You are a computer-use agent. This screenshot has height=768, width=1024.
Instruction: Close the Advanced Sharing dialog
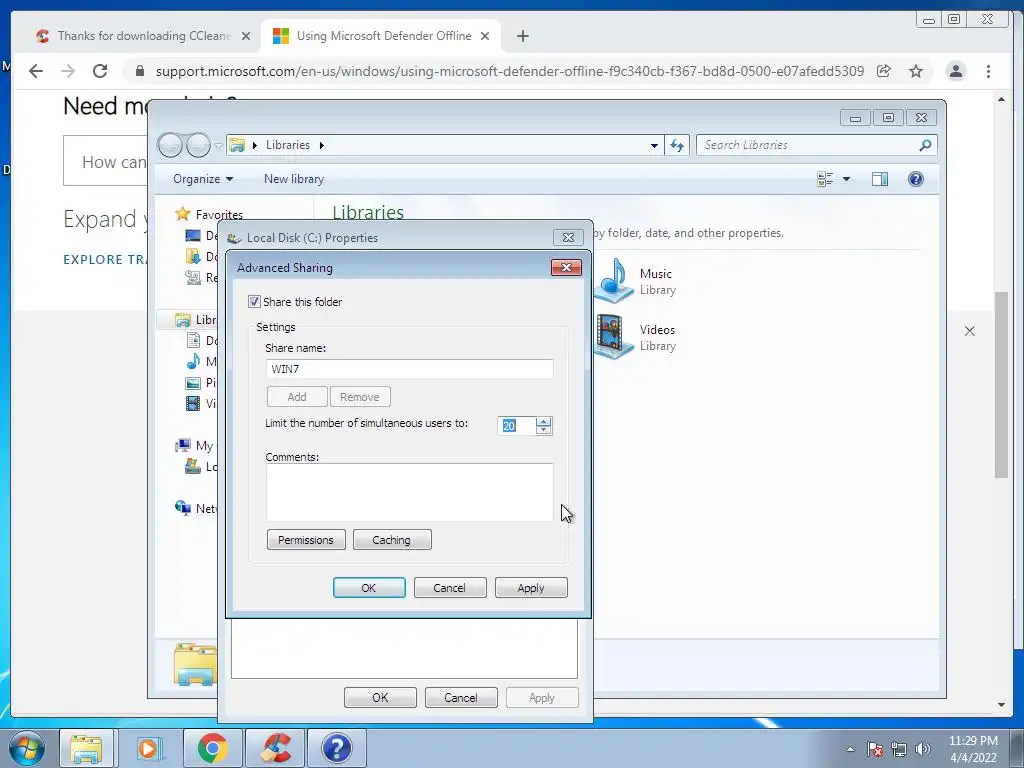tap(566, 267)
